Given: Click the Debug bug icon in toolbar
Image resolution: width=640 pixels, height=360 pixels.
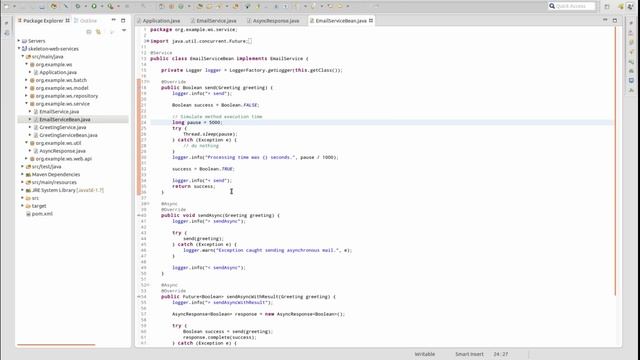Looking at the screenshot, I should (x=78, y=6).
